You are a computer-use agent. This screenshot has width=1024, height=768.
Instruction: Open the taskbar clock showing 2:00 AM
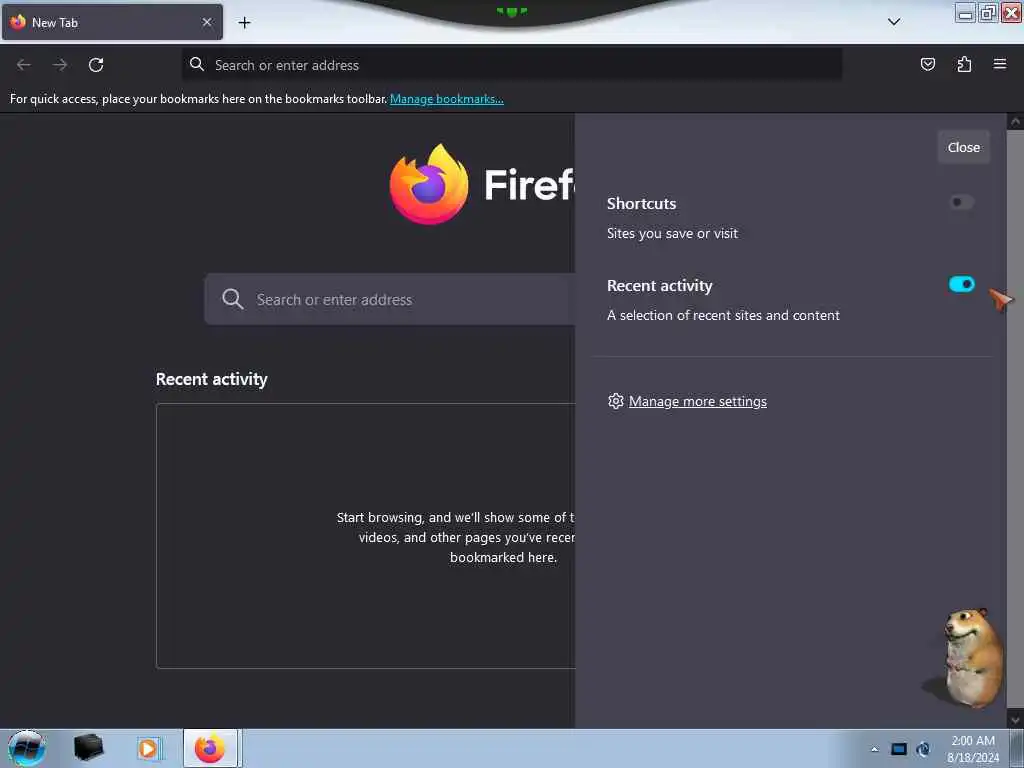click(x=972, y=749)
